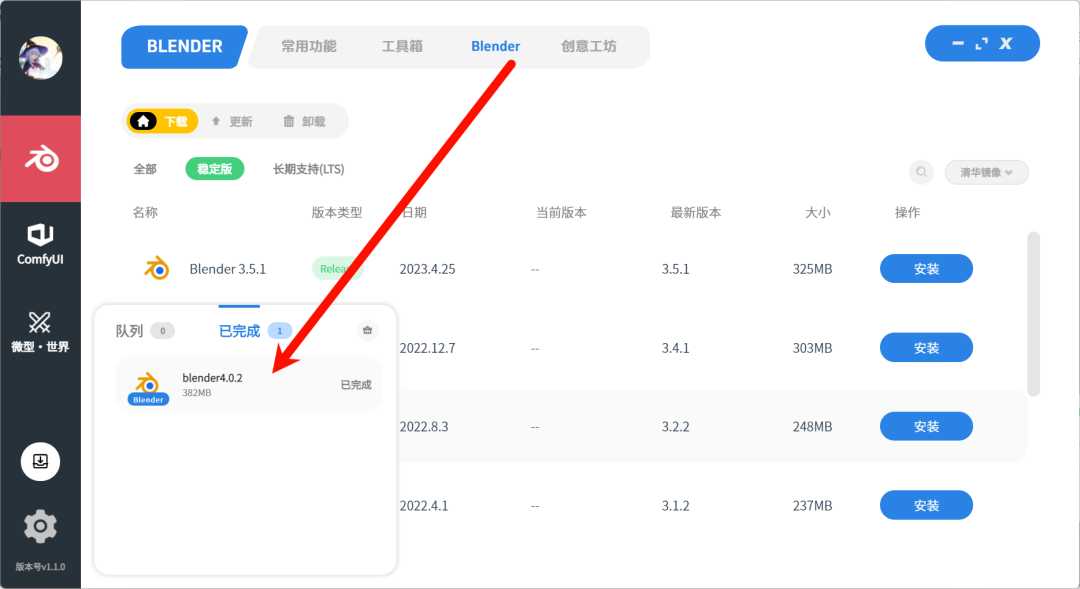Open the ComfyUI sidebar section
This screenshot has height=589, width=1080.
pos(40,244)
